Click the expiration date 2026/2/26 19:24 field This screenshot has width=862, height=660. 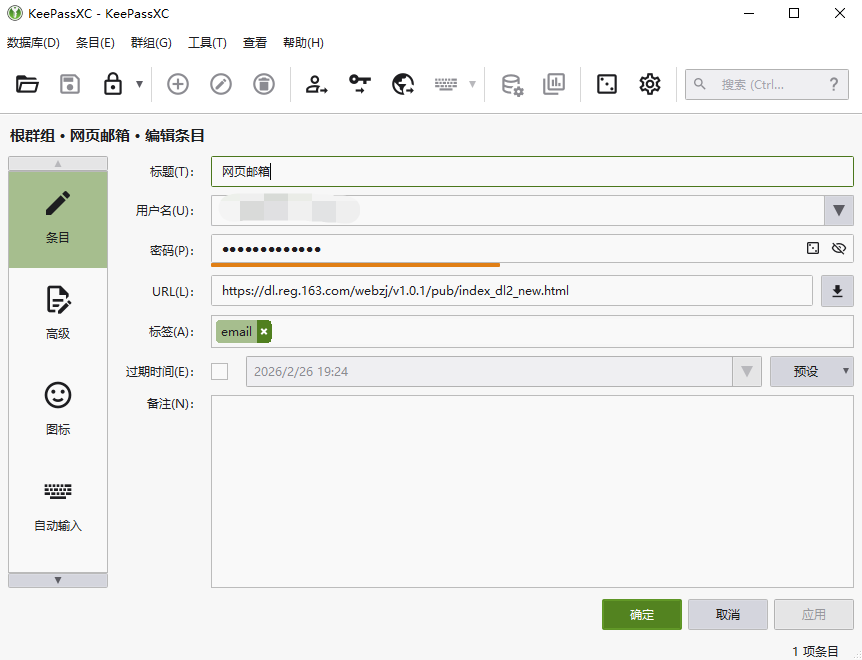click(489, 371)
